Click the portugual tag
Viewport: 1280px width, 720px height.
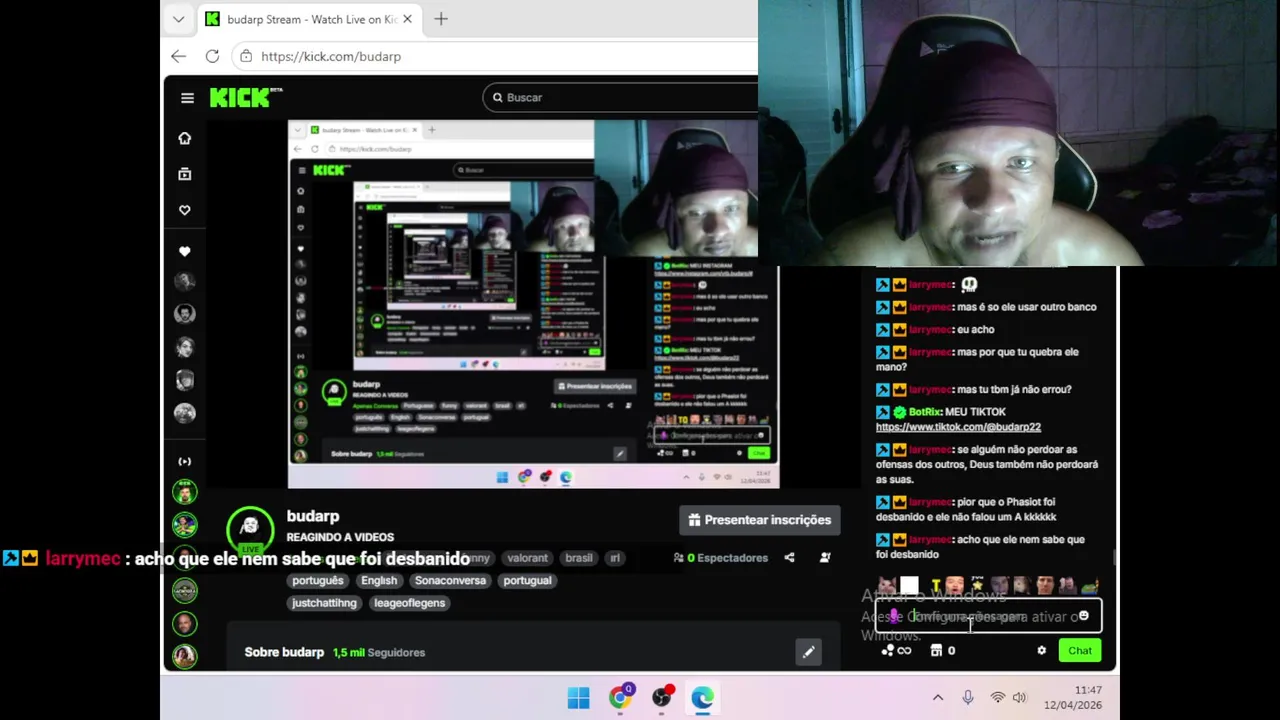coord(527,580)
